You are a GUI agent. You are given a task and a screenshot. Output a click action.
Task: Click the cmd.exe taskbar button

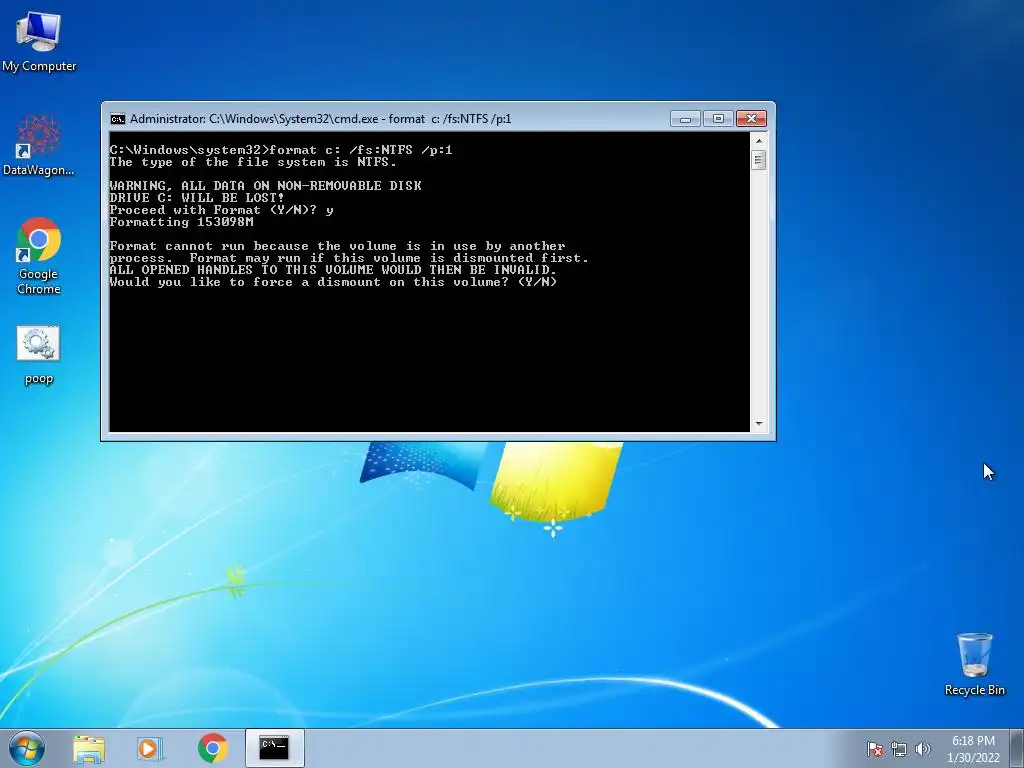click(x=274, y=748)
